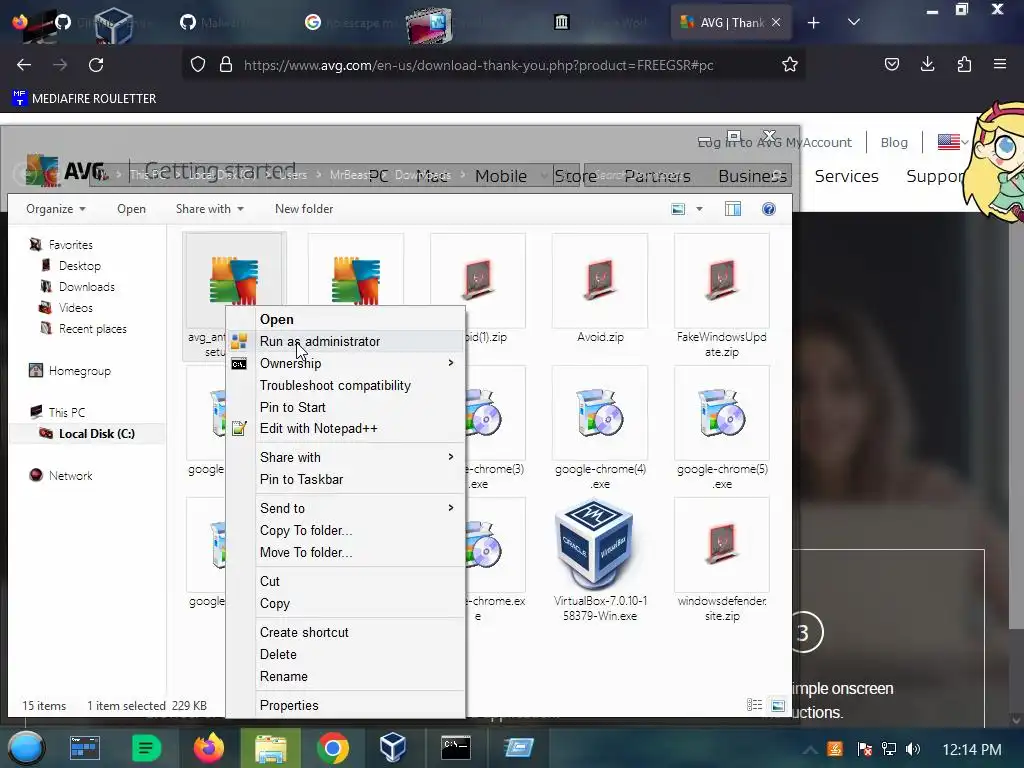1024x768 pixels.
Task: Open the Blog link on AVG site
Action: (x=894, y=142)
